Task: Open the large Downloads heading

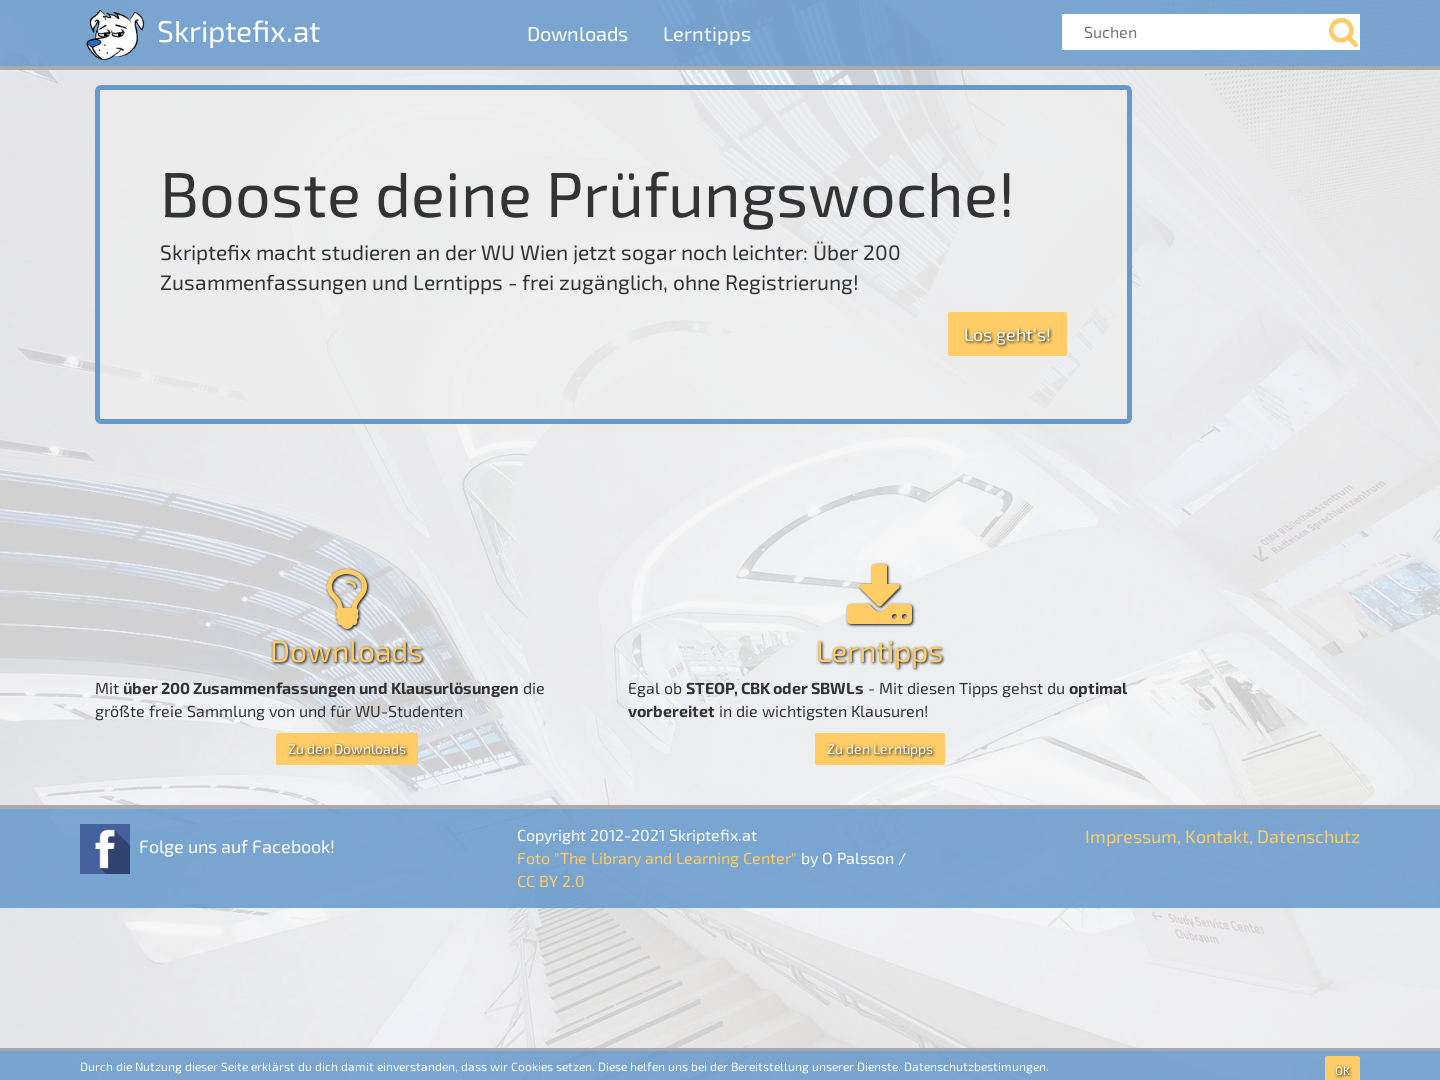Action: tap(347, 652)
